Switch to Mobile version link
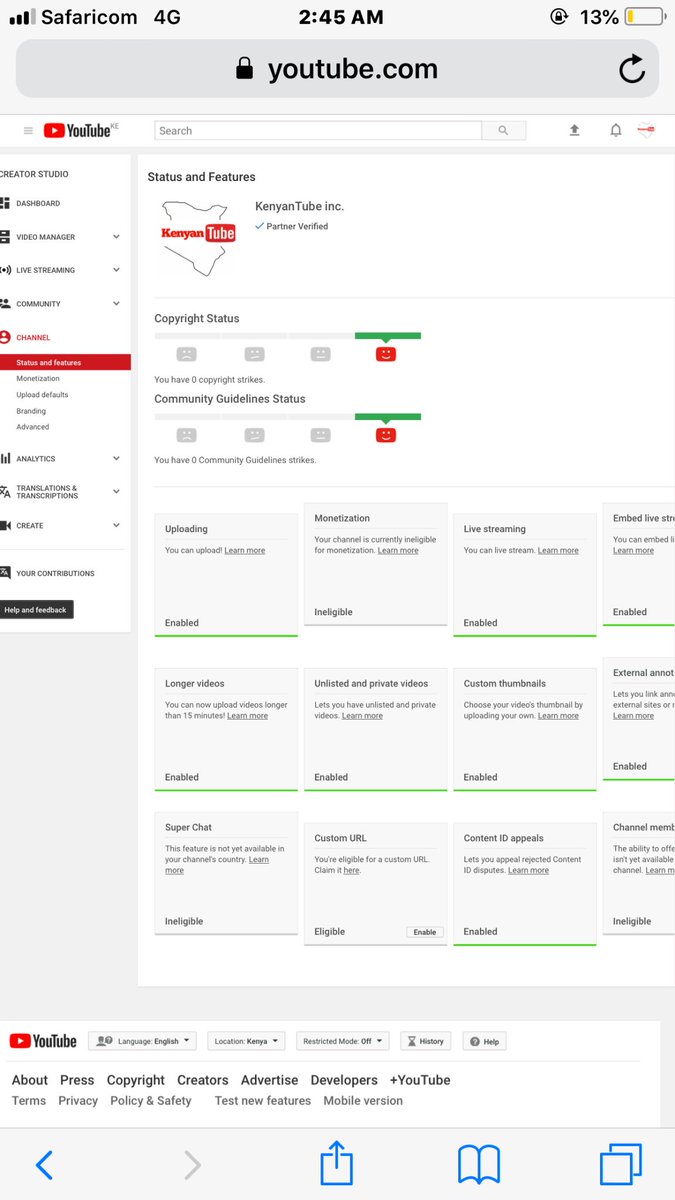The image size is (675, 1200). [x=363, y=1101]
